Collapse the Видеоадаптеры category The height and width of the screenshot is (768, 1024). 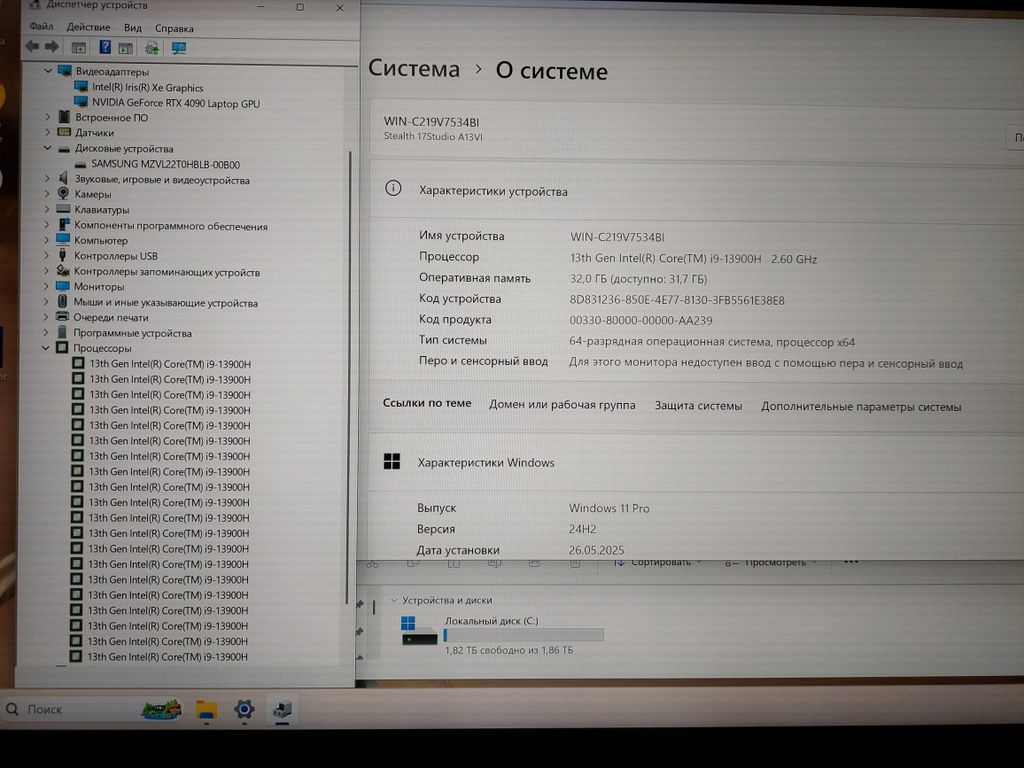pyautogui.click(x=47, y=72)
